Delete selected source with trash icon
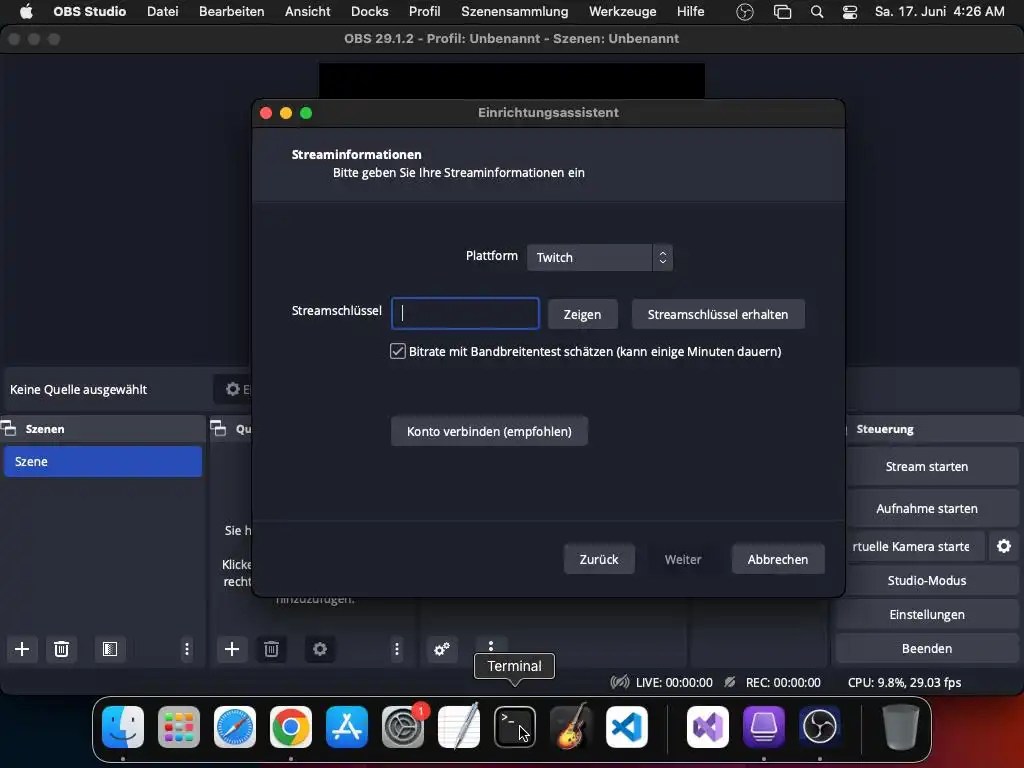Viewport: 1024px width, 768px height. (x=271, y=648)
